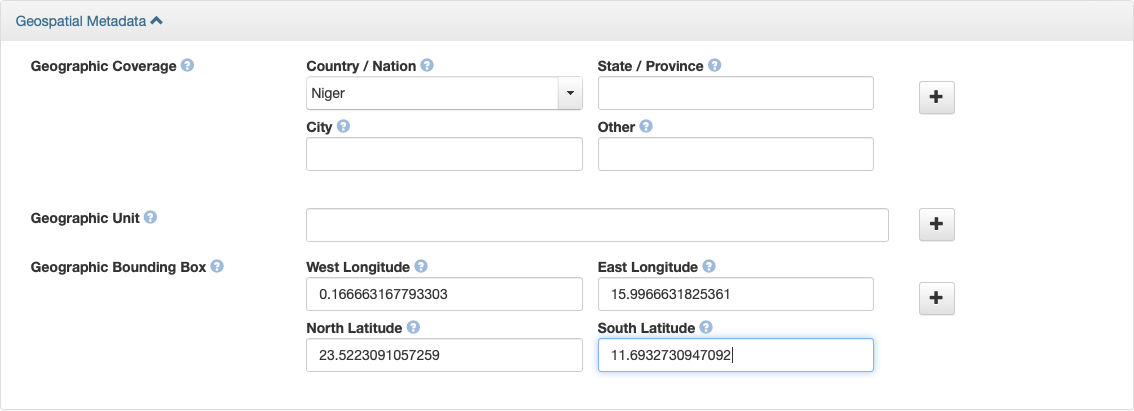Click help icon next to Geographic Bounding Box

tap(217, 266)
